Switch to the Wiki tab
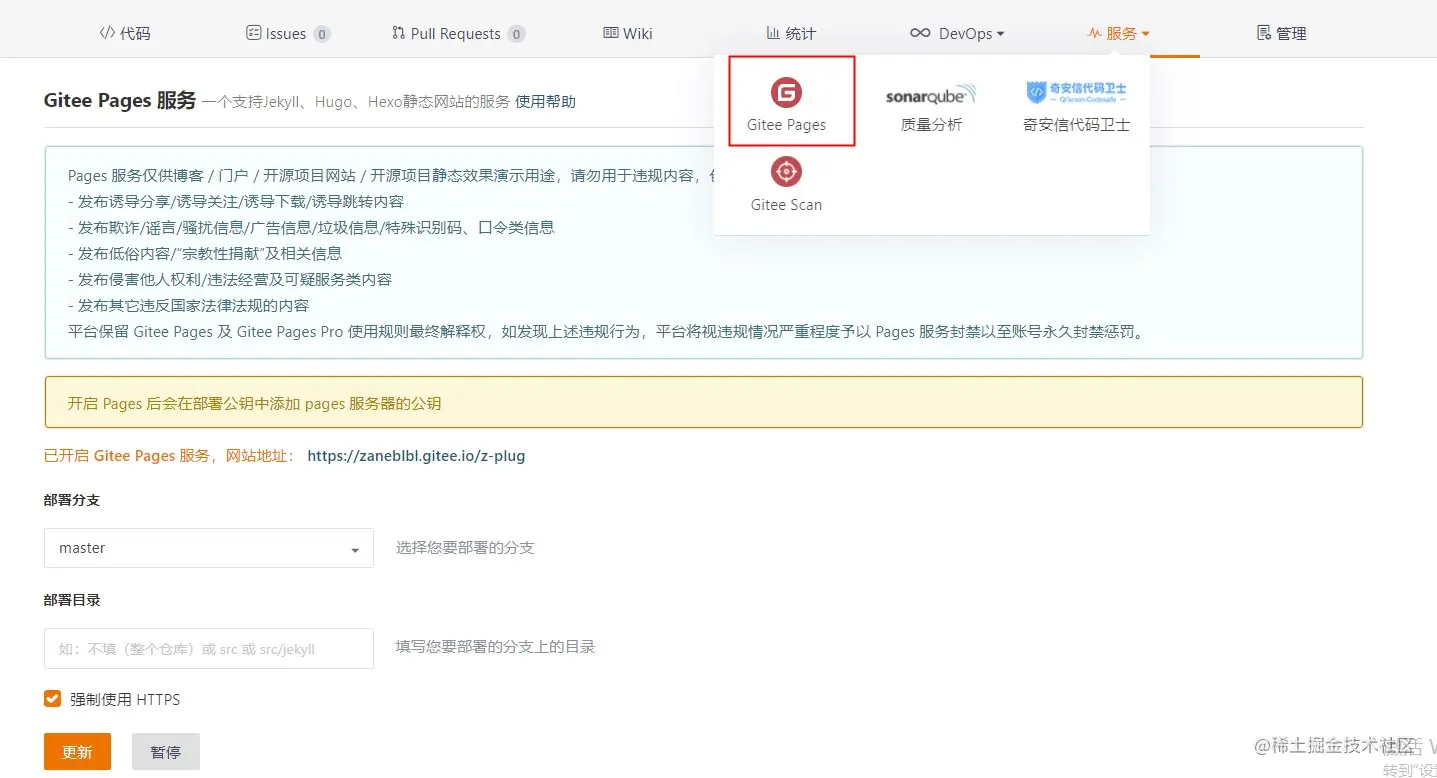The height and width of the screenshot is (778, 1437). click(x=628, y=33)
